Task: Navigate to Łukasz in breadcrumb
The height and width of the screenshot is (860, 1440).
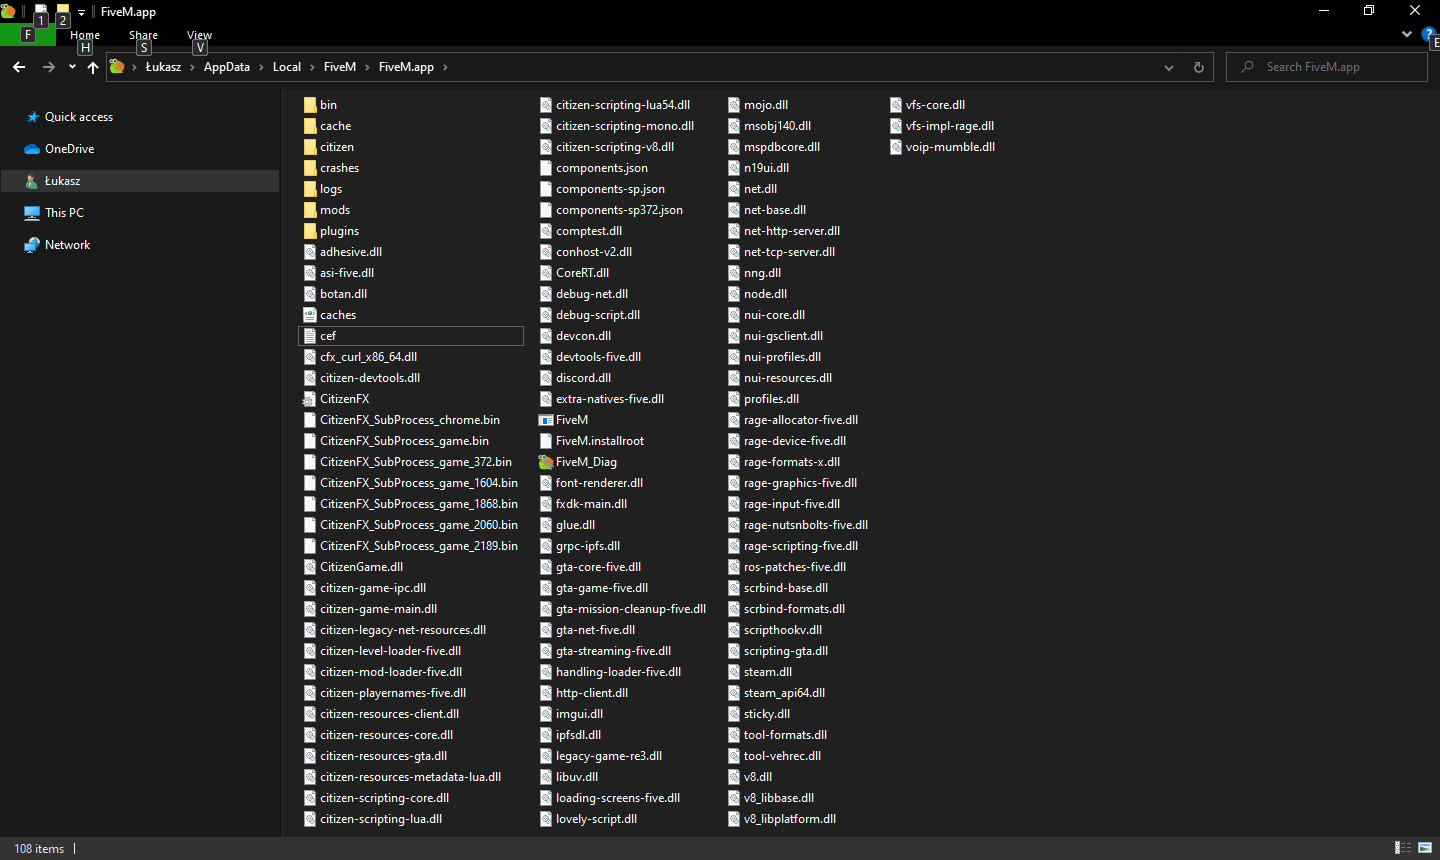Action: [163, 67]
